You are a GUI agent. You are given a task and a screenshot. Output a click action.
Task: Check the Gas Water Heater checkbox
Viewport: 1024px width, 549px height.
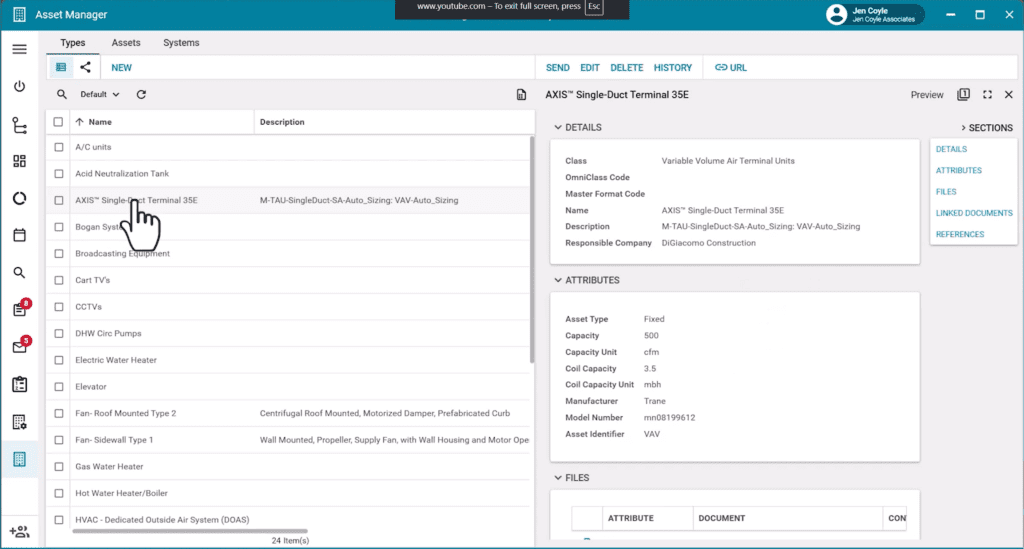click(59, 467)
